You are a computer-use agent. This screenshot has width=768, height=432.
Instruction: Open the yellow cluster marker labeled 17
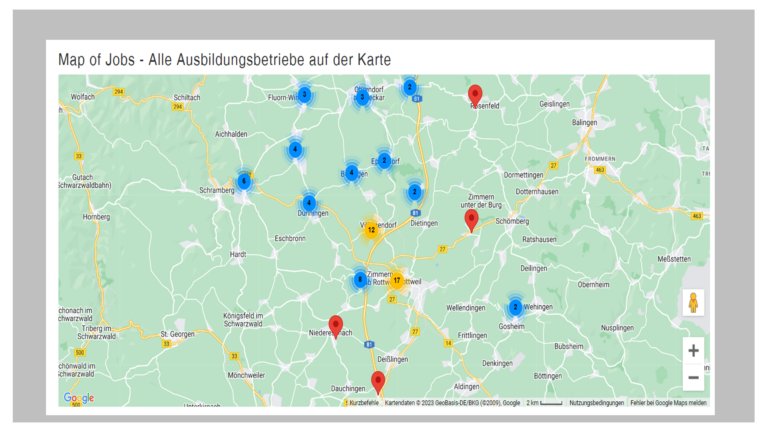pyautogui.click(x=397, y=281)
